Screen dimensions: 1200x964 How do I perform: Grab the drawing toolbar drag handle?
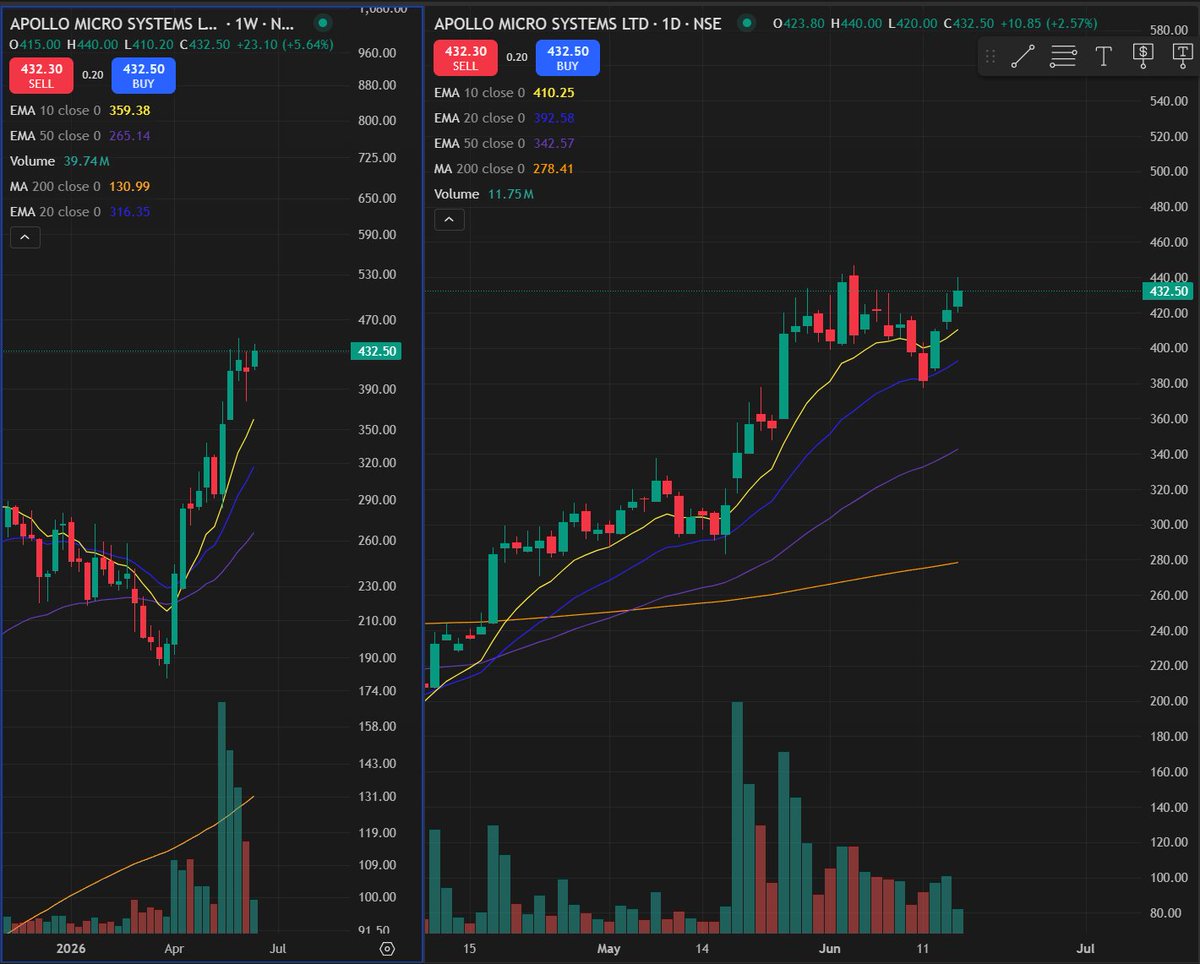[x=991, y=57]
